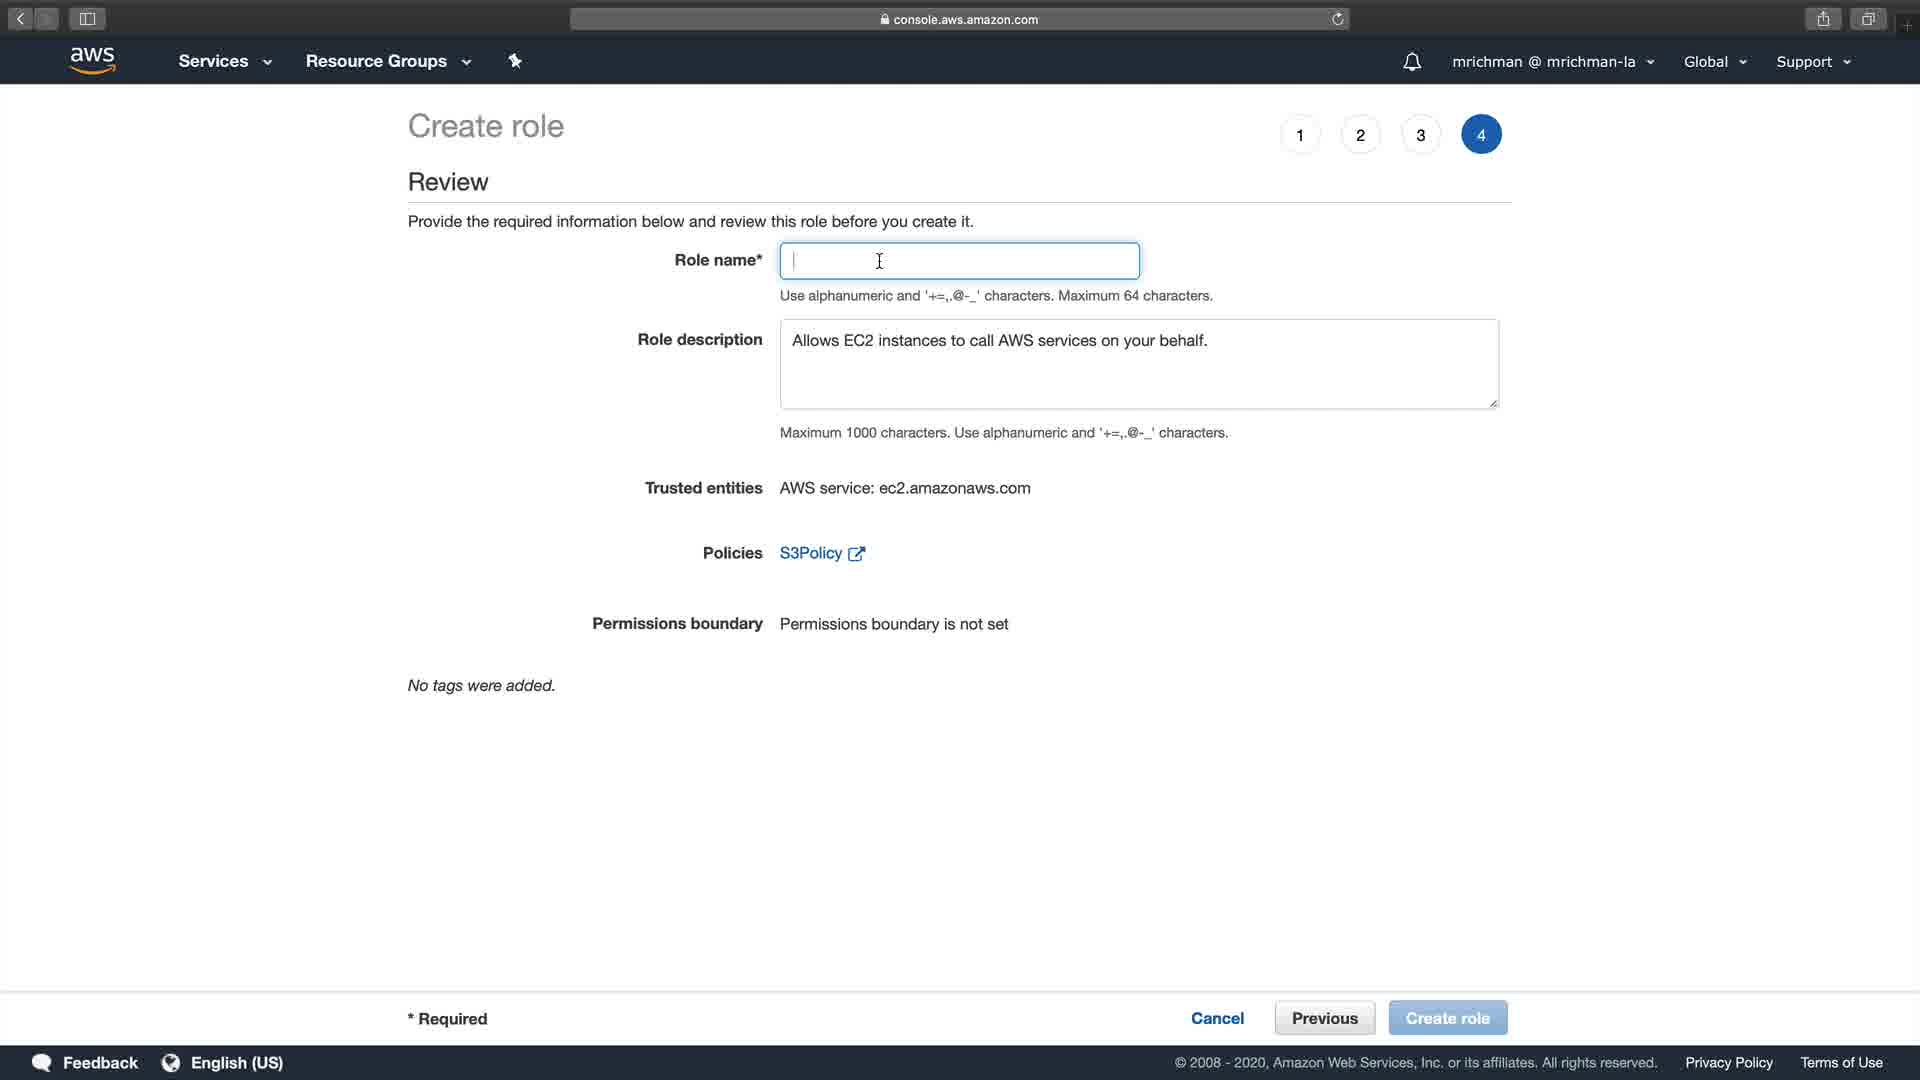Open the mrichman account dropdown
This screenshot has height=1080, width=1920.
pos(1552,62)
